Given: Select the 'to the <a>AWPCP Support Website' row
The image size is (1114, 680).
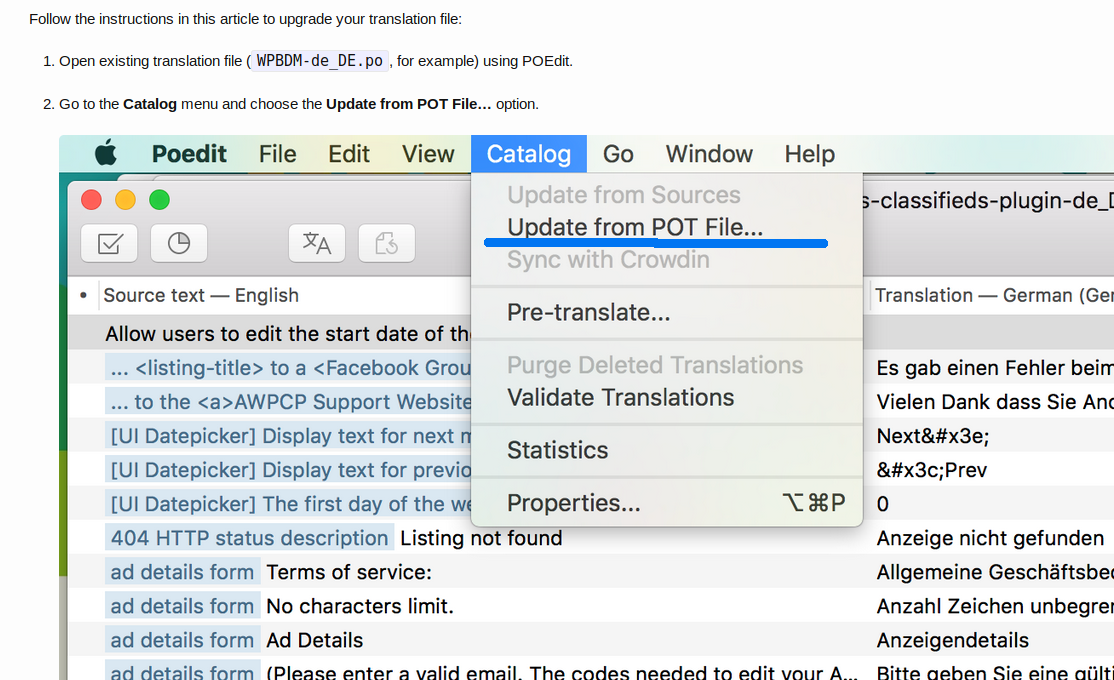Looking at the screenshot, I should pos(290,402).
